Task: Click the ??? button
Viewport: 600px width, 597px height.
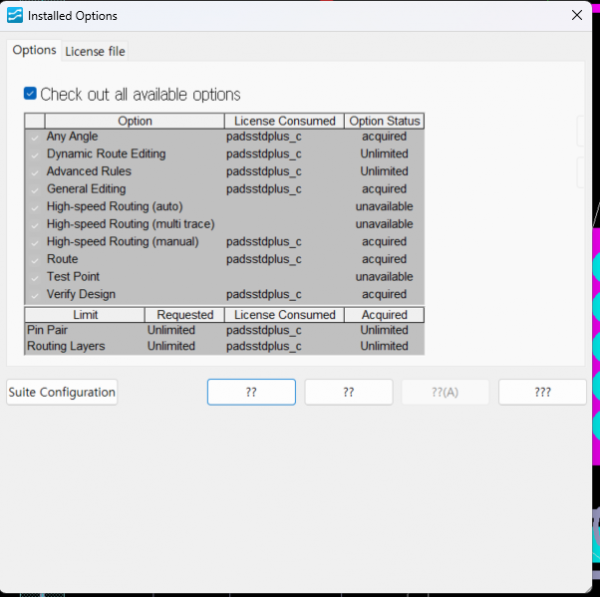Action: [542, 392]
